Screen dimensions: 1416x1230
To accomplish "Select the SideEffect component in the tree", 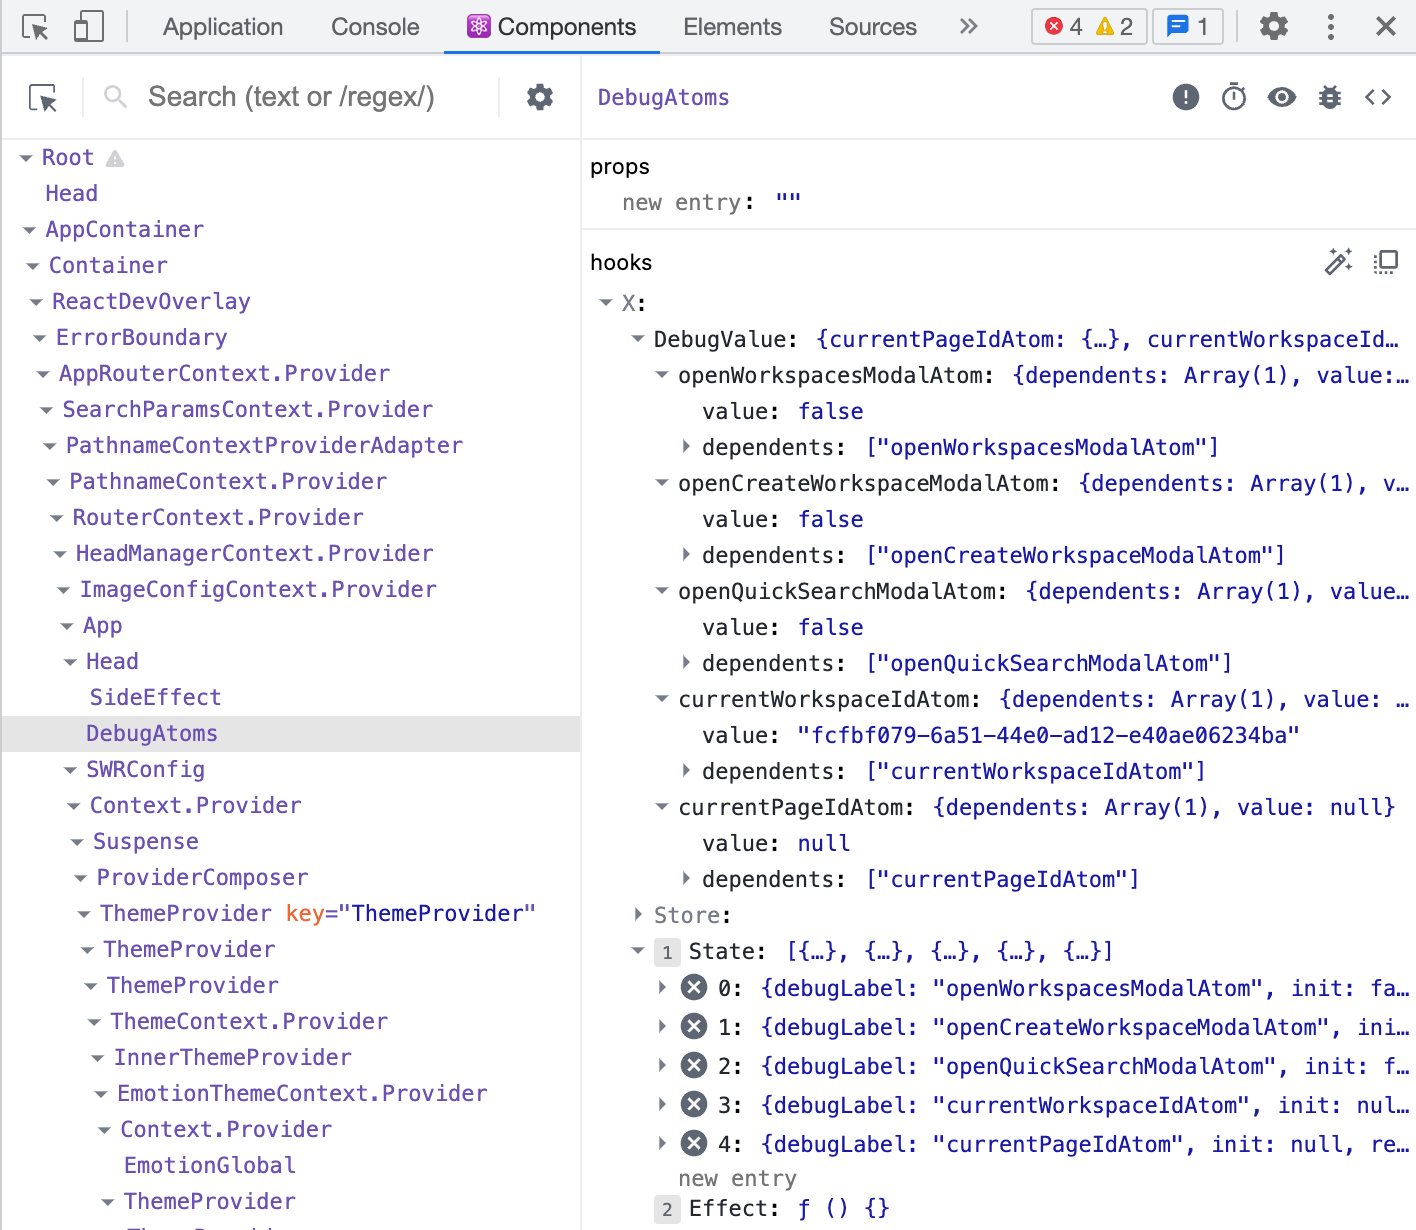I will click(155, 697).
